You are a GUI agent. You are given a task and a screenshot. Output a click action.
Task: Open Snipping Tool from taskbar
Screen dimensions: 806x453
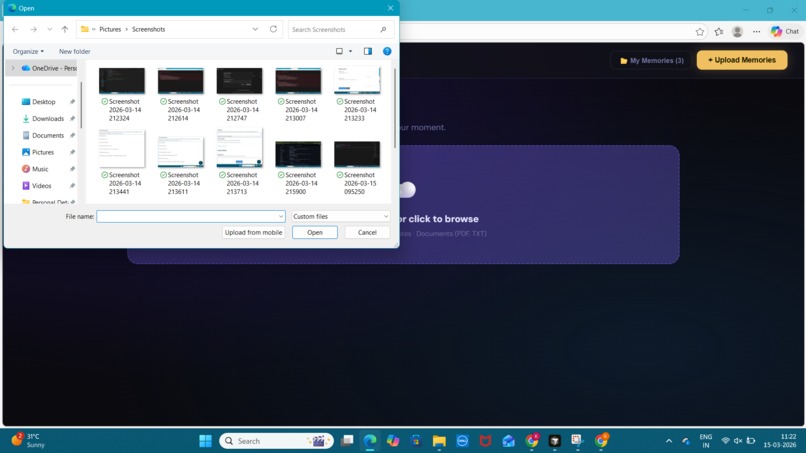(x=577, y=441)
